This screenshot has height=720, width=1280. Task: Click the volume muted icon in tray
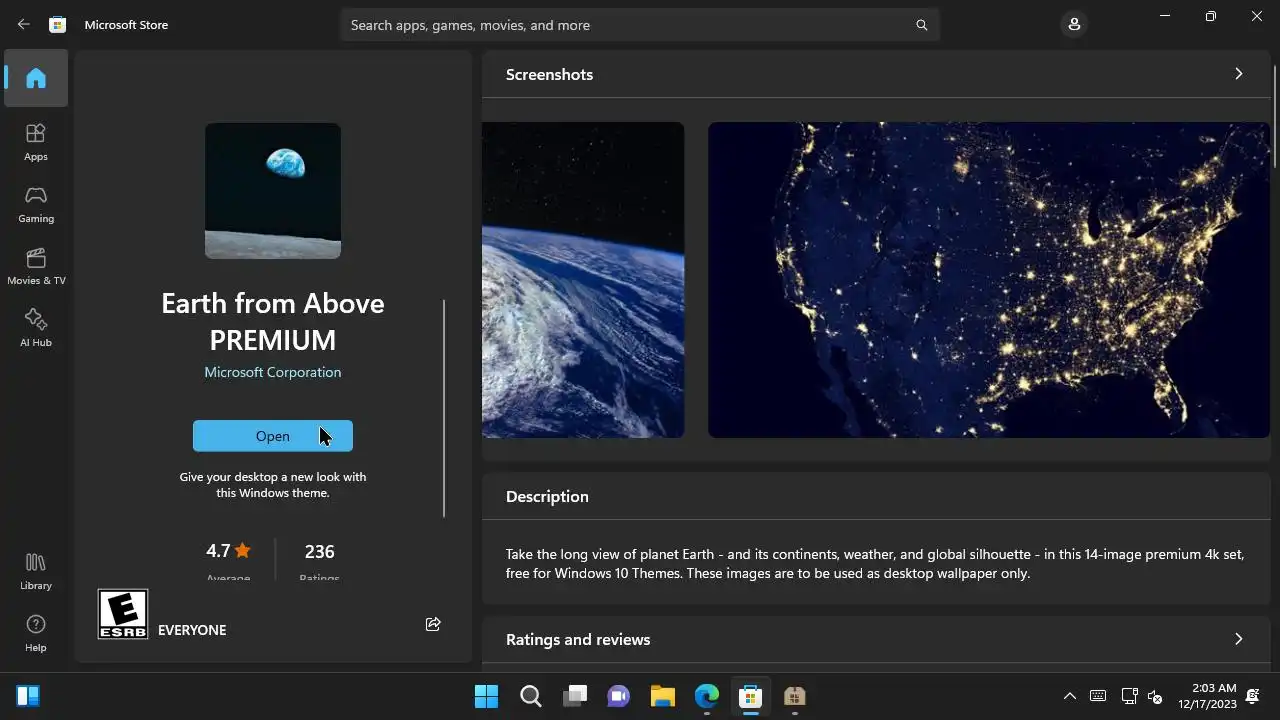click(1155, 696)
